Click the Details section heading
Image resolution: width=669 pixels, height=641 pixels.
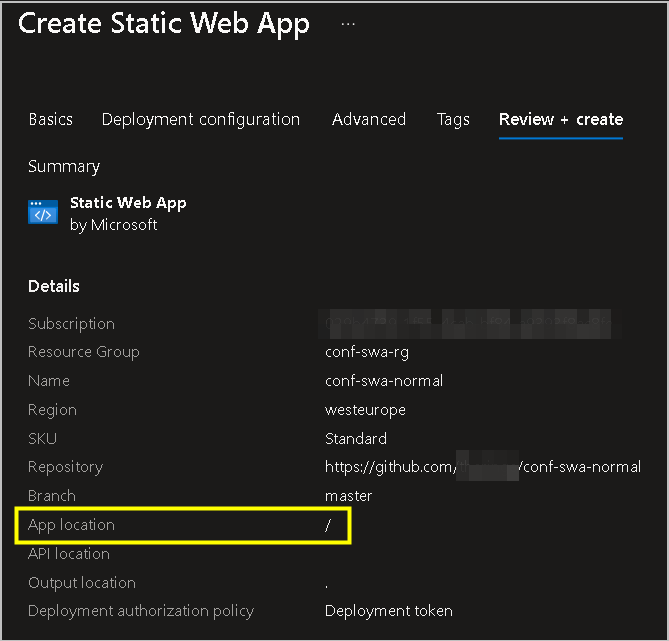(54, 286)
